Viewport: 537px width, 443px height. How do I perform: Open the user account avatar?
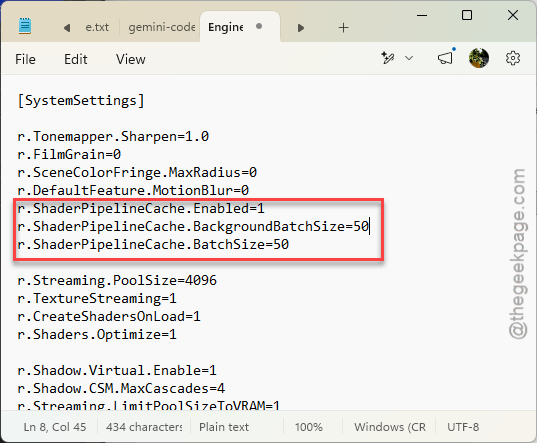tap(478, 58)
